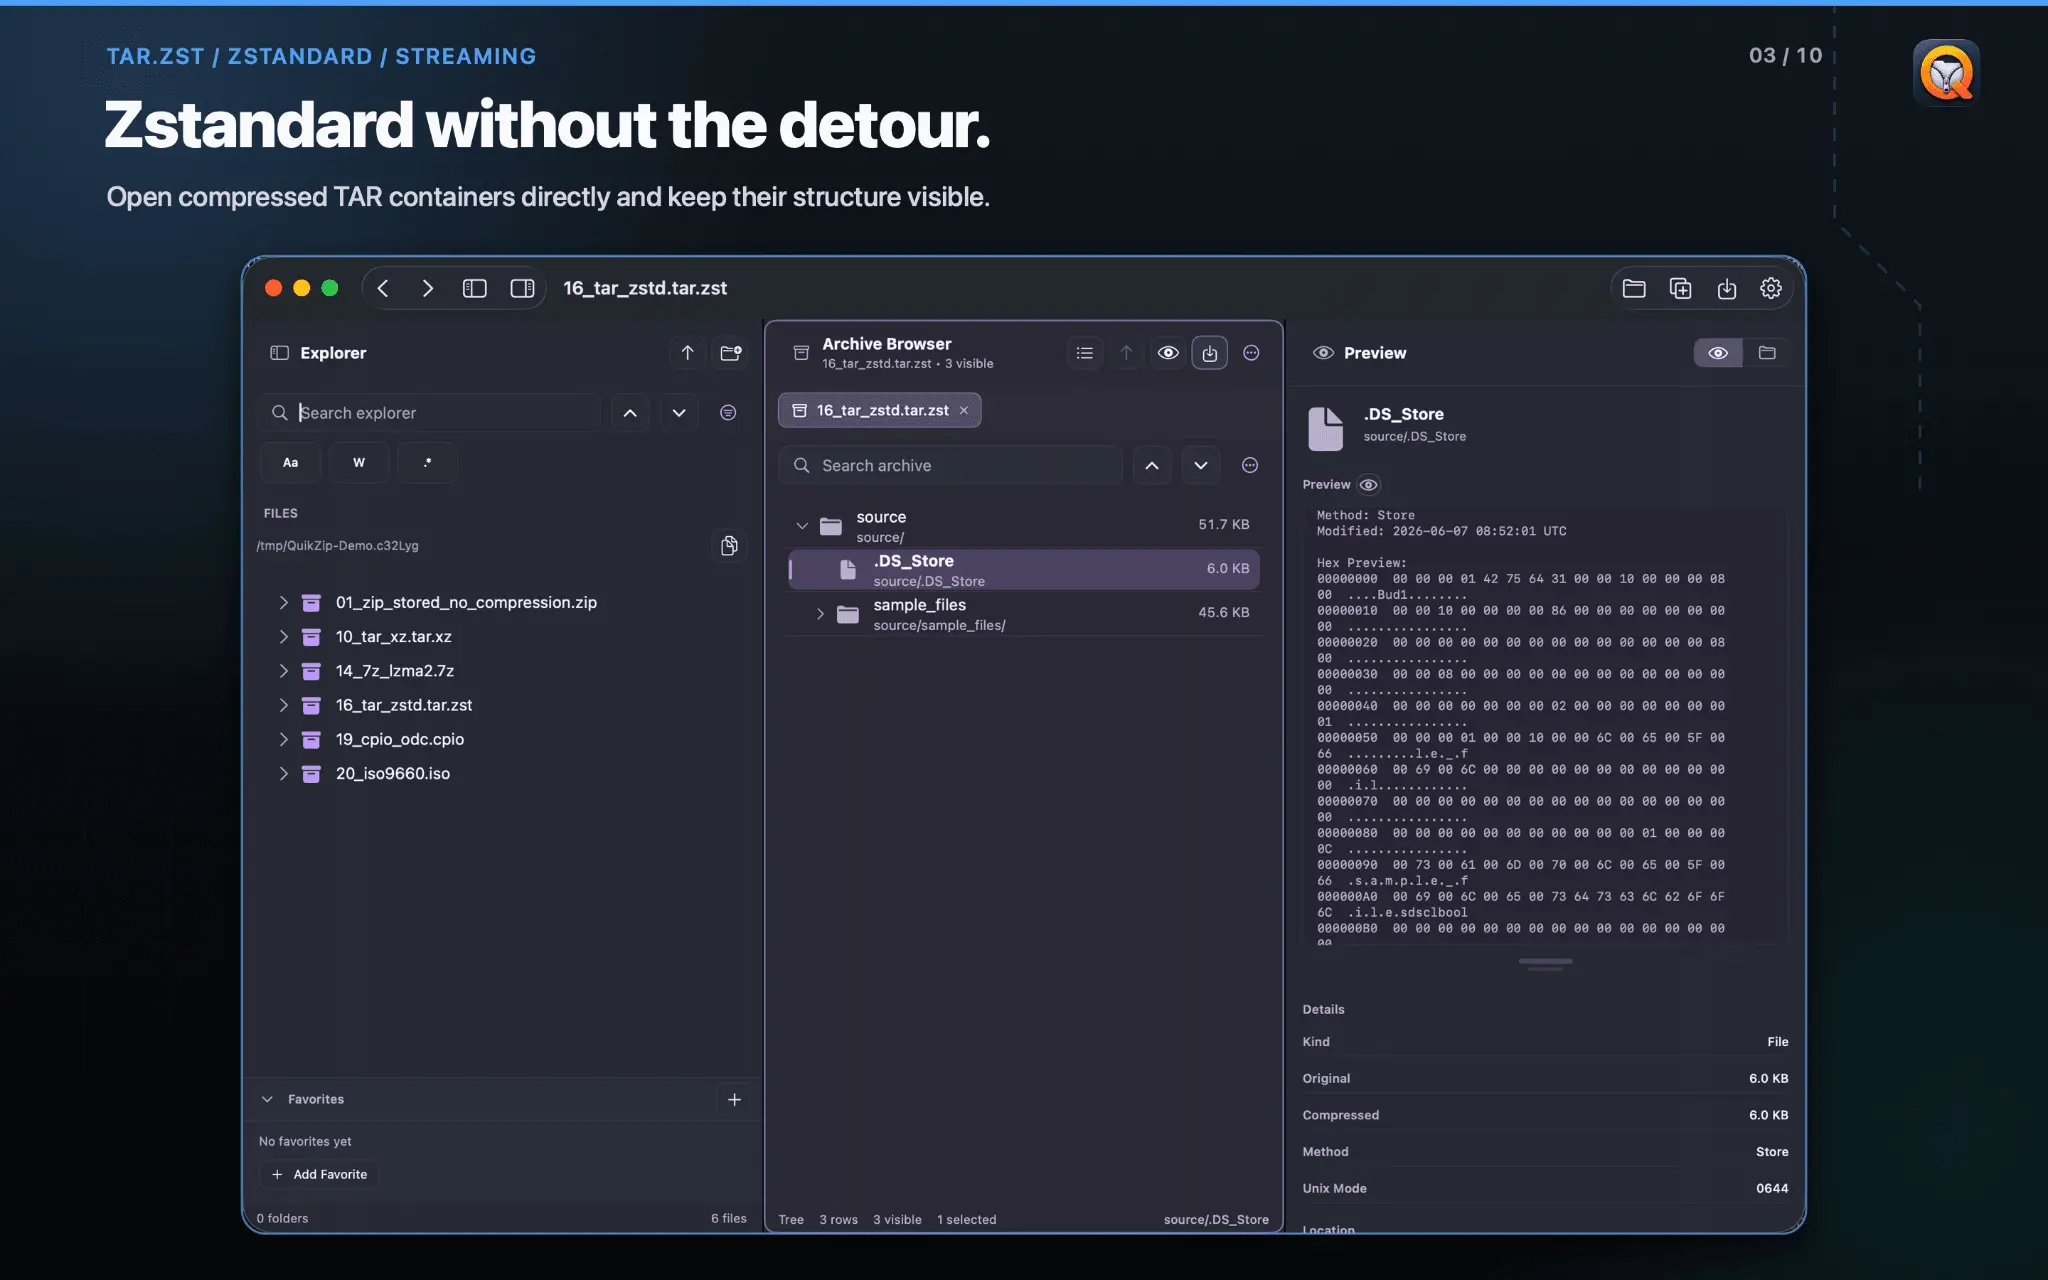Go forward with the right chevron
The height and width of the screenshot is (1280, 2048).
click(428, 288)
